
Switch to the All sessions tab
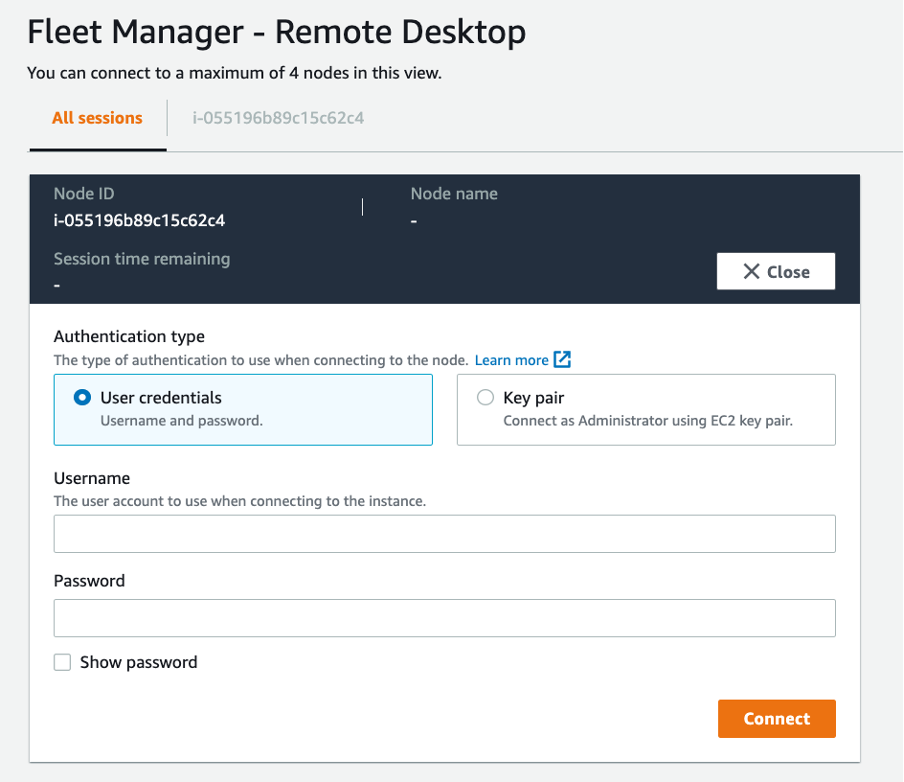point(97,118)
